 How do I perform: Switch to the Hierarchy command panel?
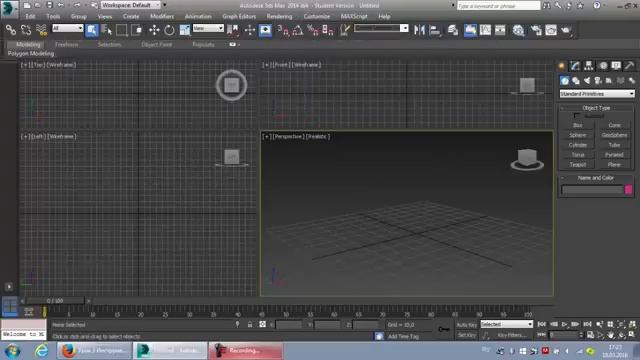point(589,65)
